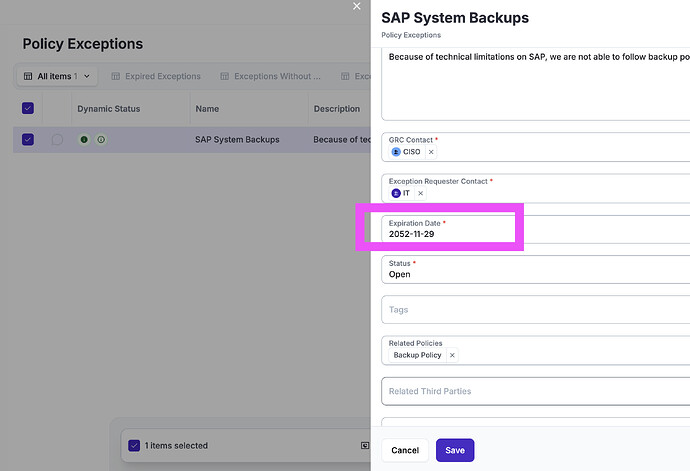The width and height of the screenshot is (690, 471).
Task: Open the Status dropdown showing Open
Action: 535,269
